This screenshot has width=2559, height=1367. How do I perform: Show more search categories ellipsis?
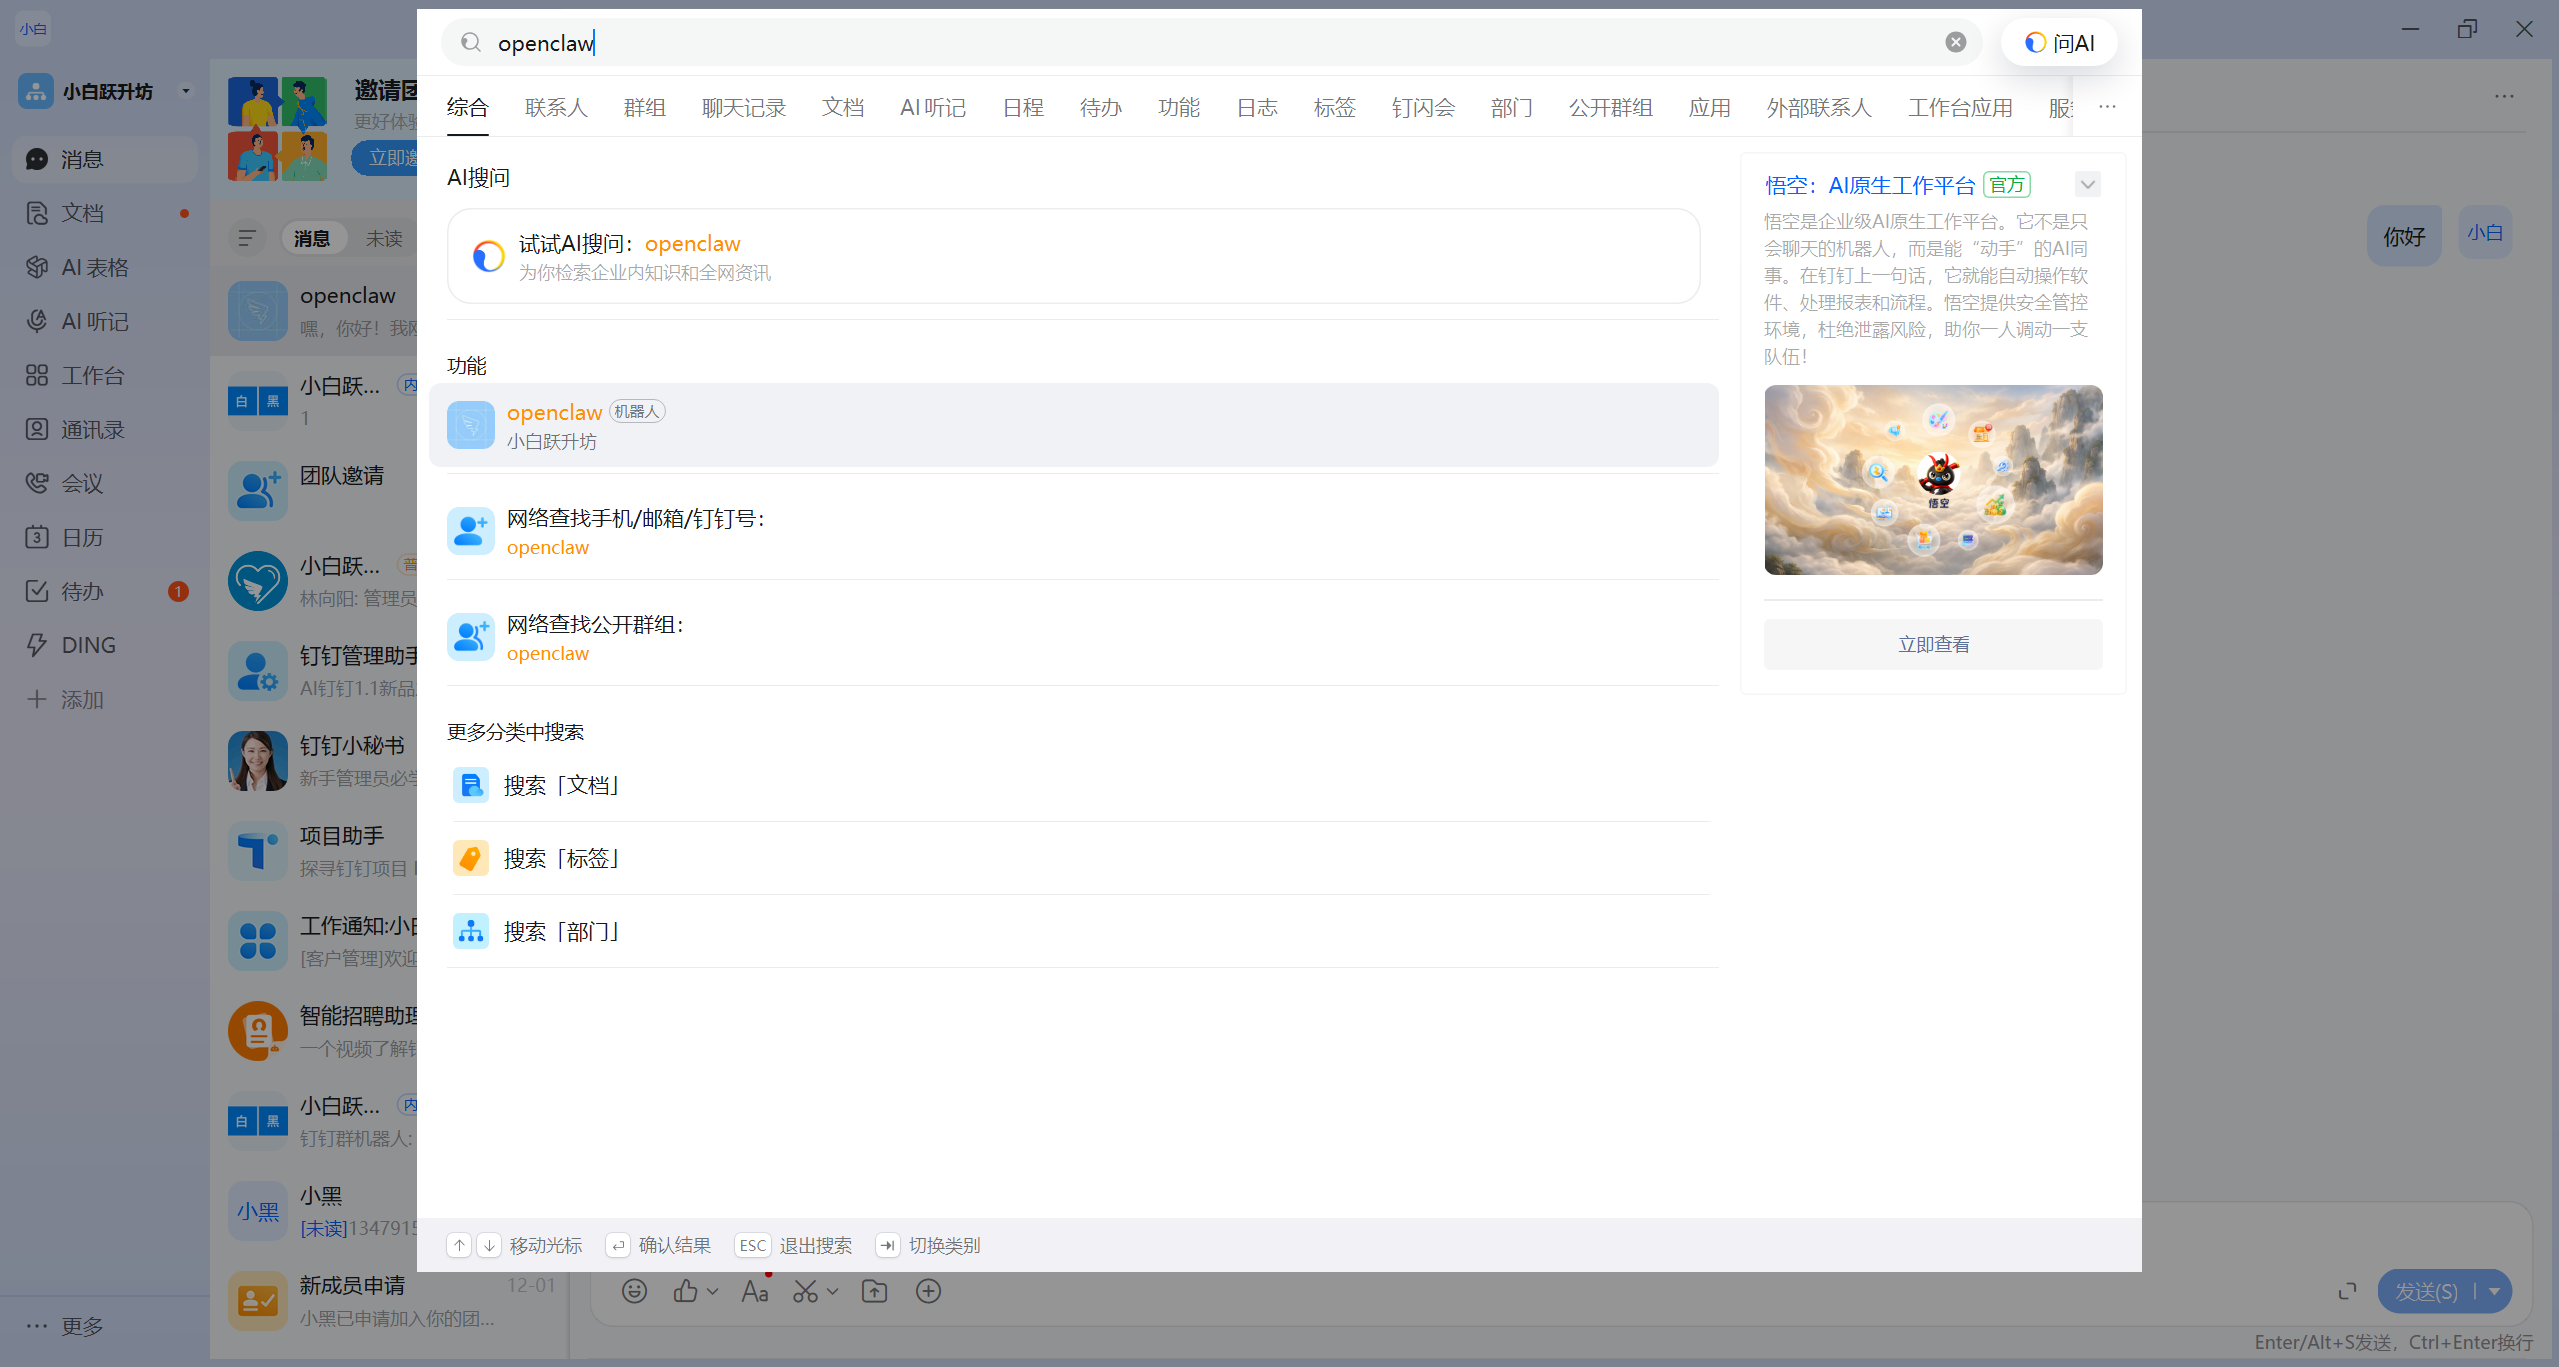tap(2107, 107)
